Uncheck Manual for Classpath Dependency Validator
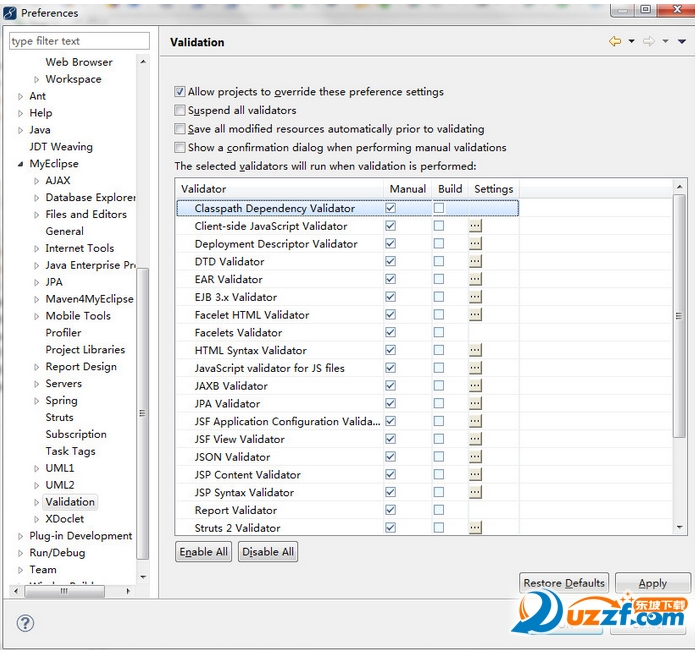This screenshot has width=695, height=650. [390, 208]
